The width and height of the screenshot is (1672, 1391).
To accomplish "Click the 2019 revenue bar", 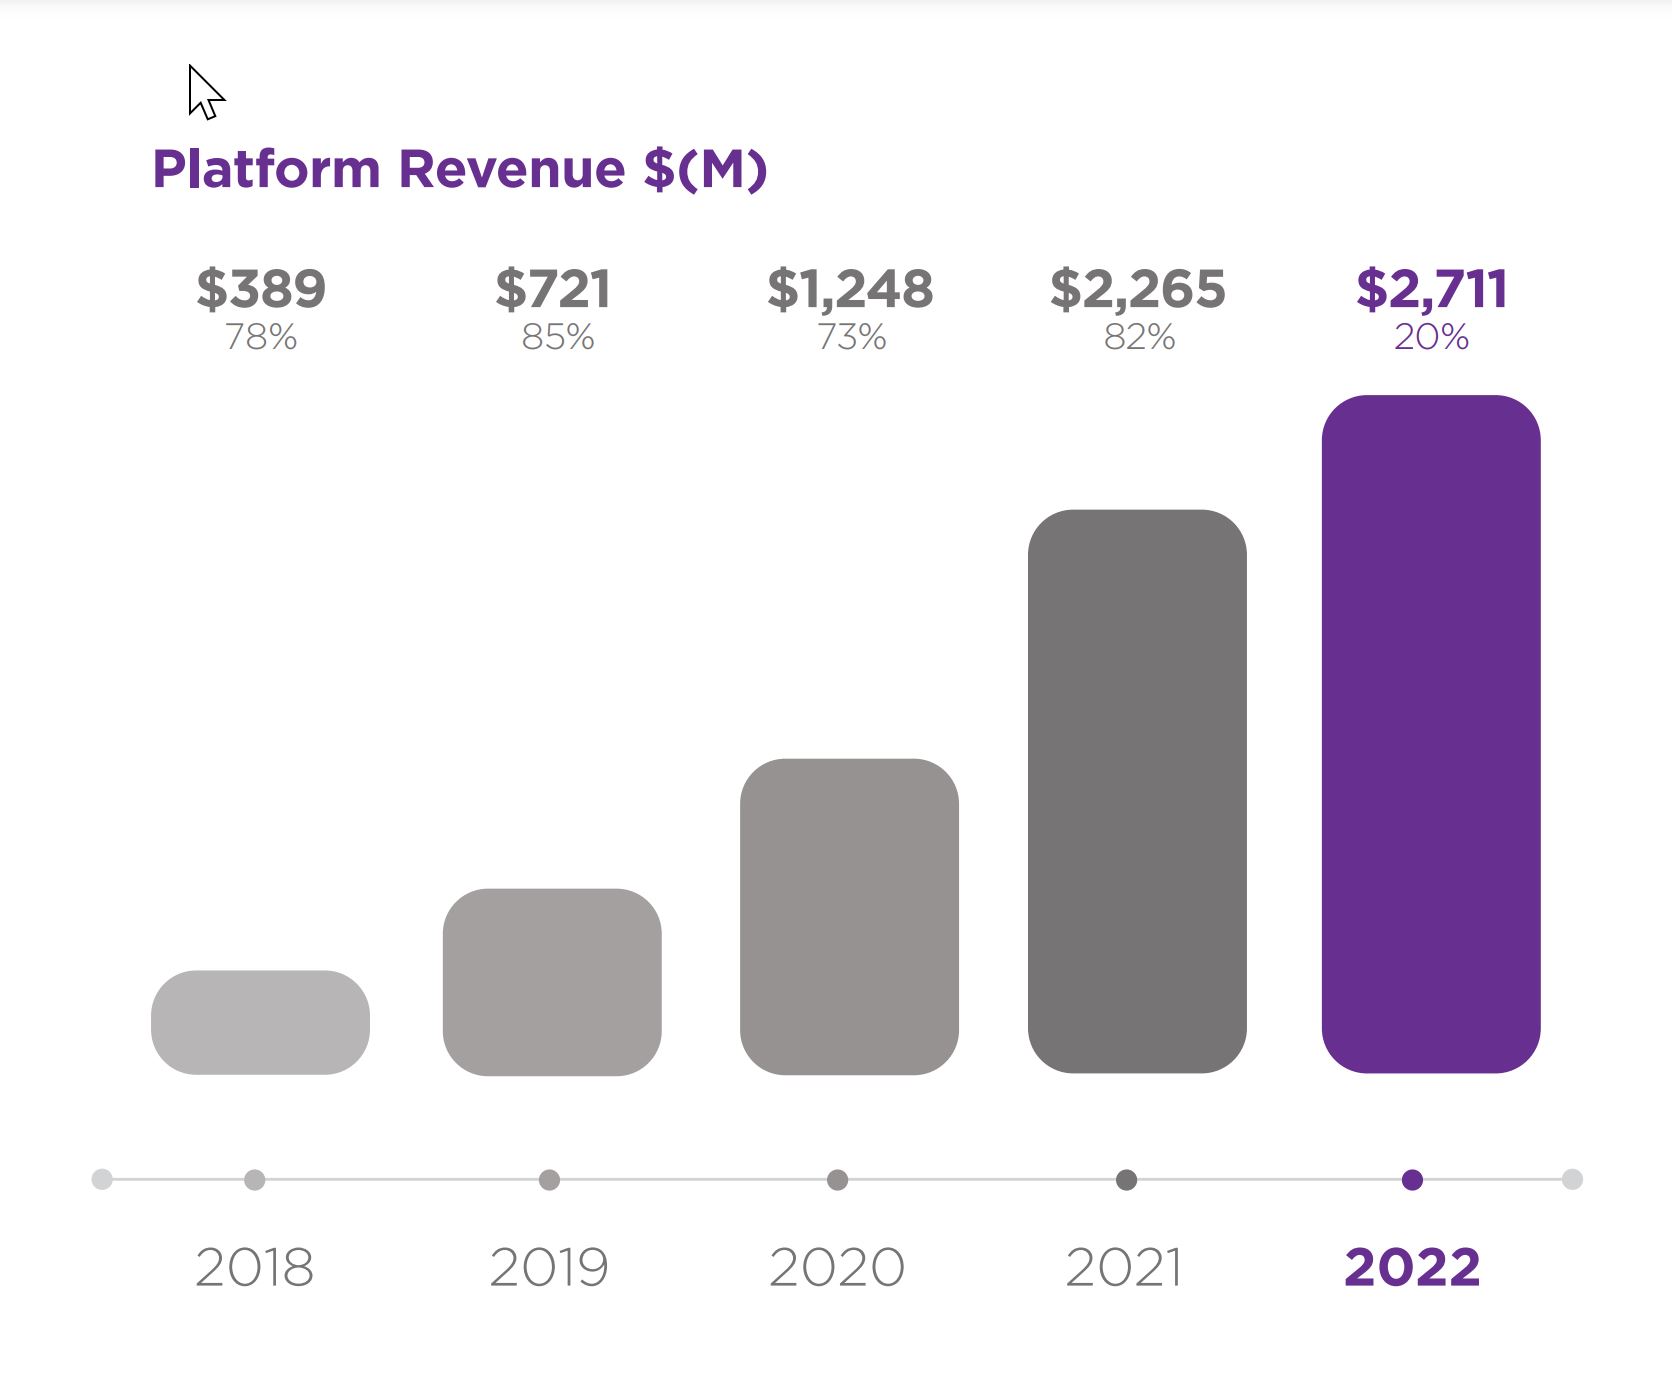I will (x=552, y=982).
